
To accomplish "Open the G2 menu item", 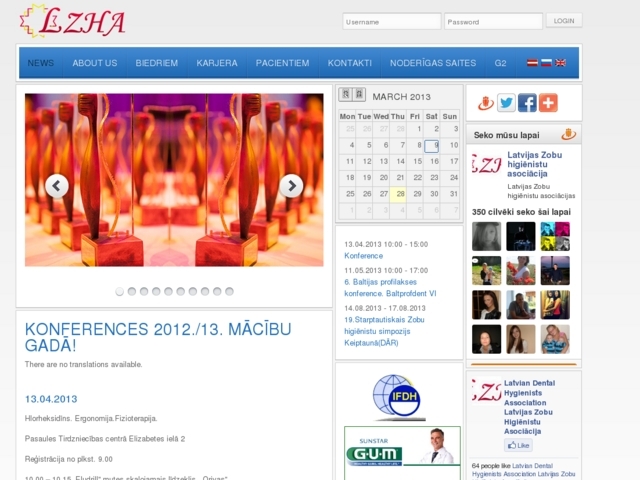I will pos(500,63).
